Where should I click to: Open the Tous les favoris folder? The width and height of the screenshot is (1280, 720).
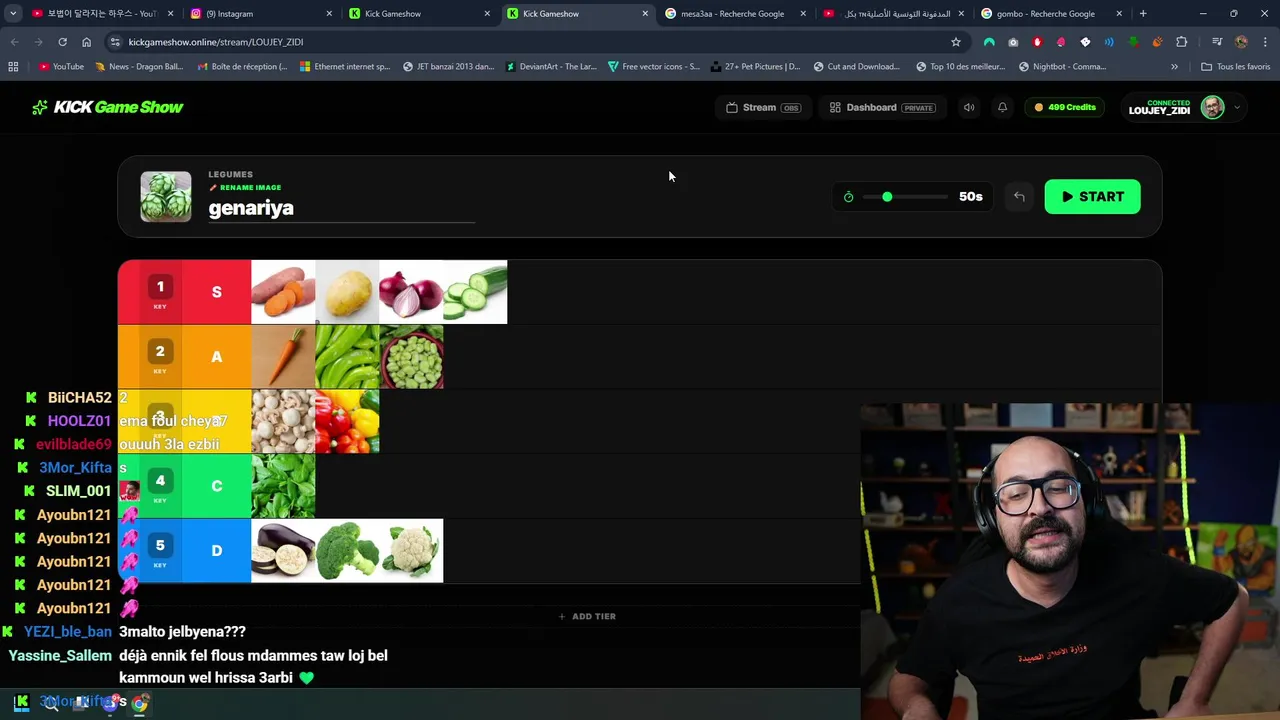[1235, 67]
